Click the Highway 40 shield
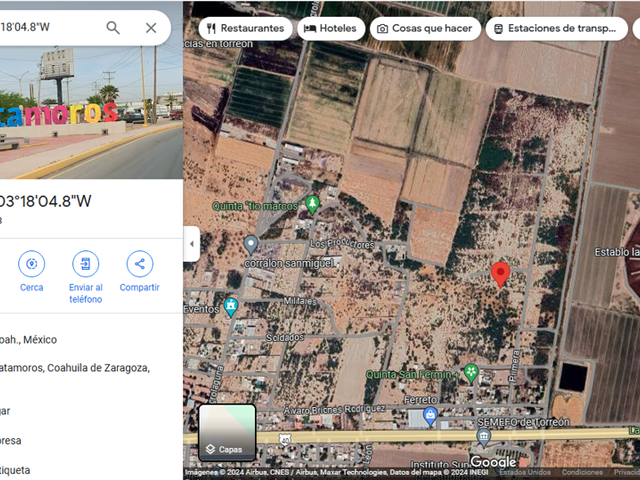Image resolution: width=640 pixels, height=480 pixels. [x=285, y=440]
